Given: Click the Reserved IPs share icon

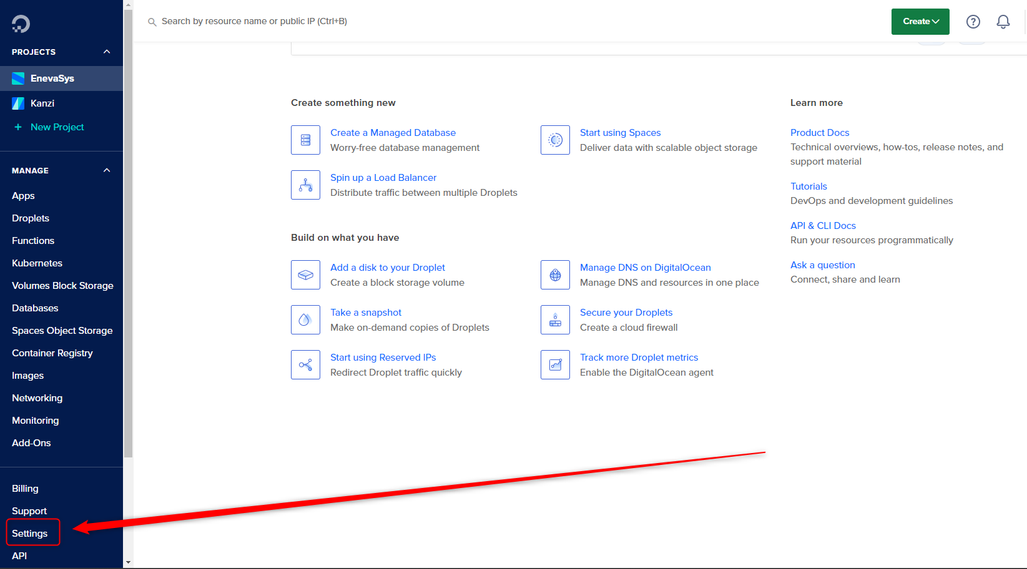Looking at the screenshot, I should click(x=305, y=365).
